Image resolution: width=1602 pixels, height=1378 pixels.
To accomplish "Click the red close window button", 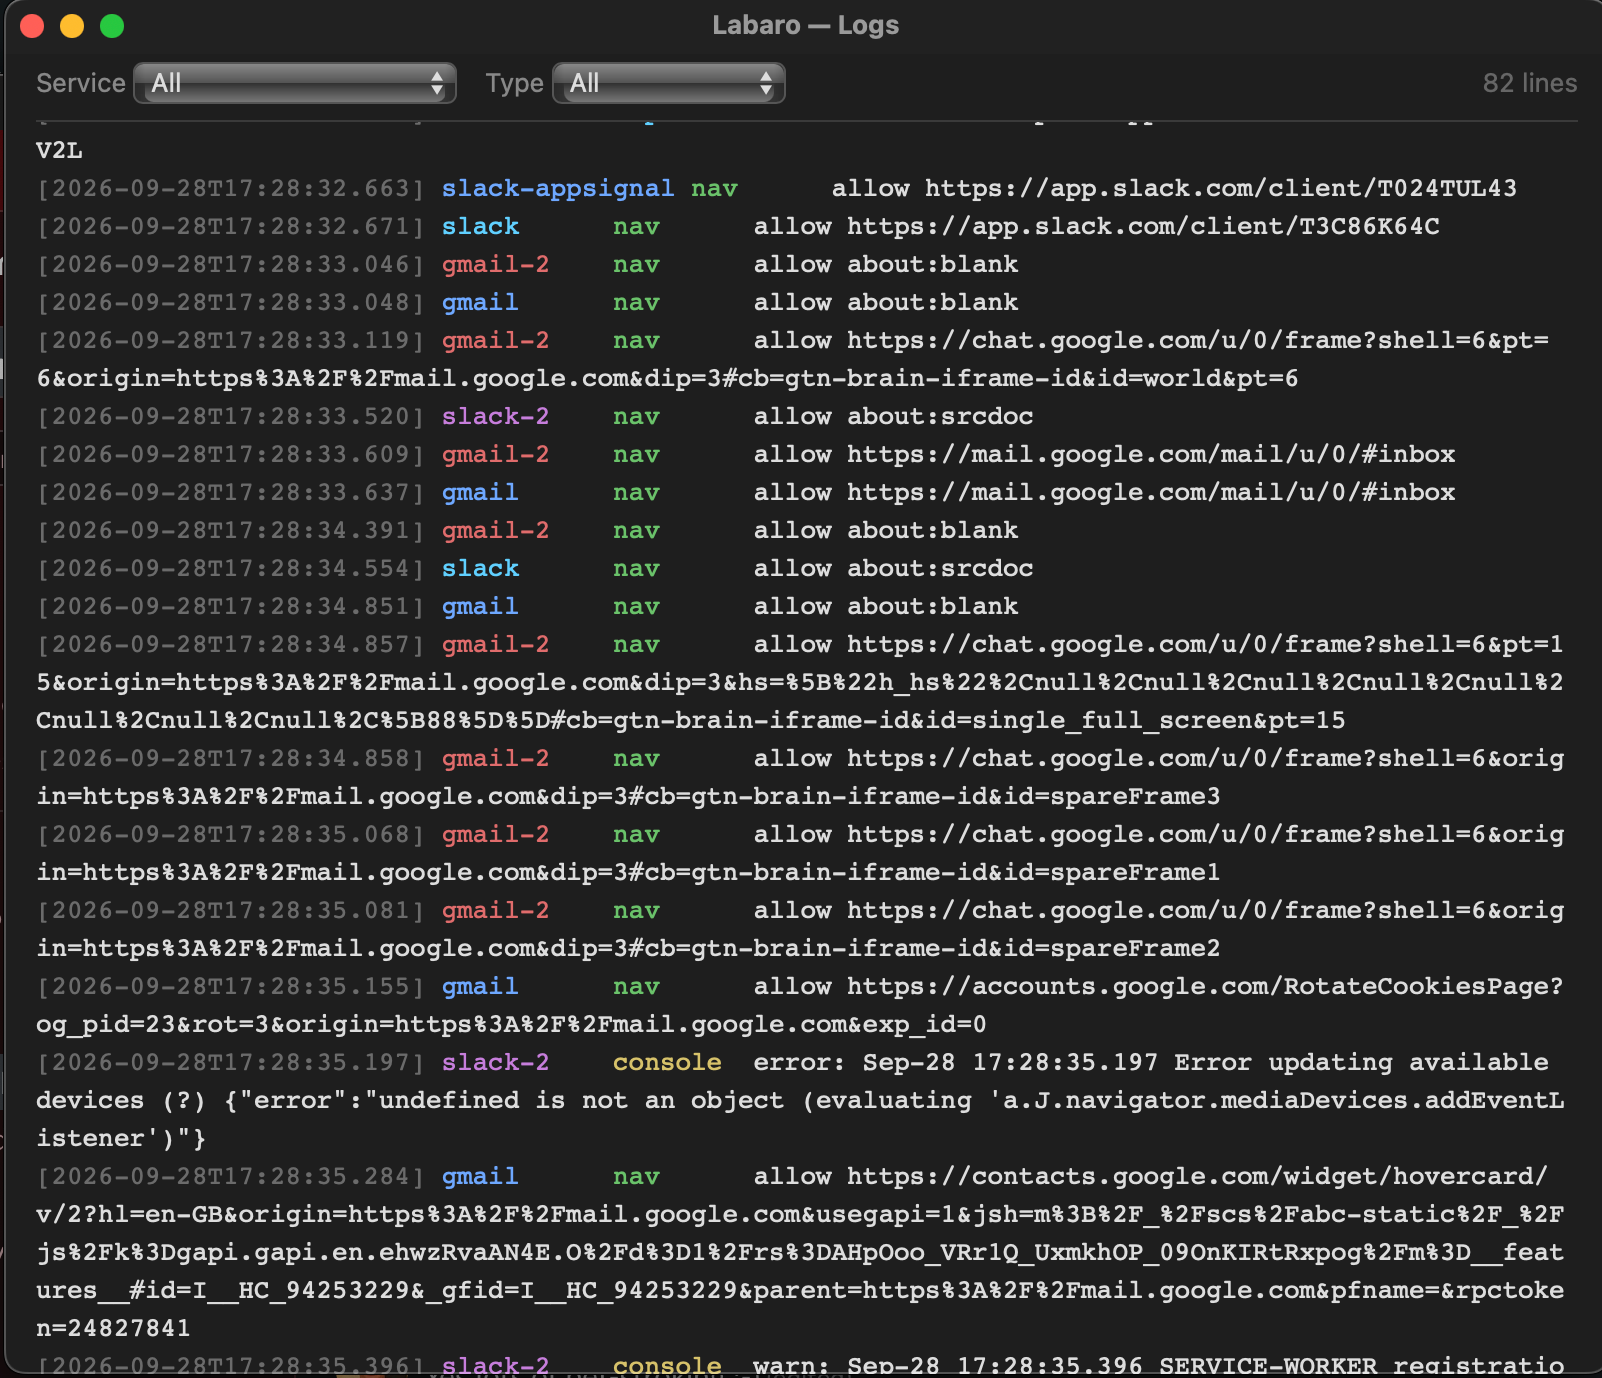I will coord(32,26).
